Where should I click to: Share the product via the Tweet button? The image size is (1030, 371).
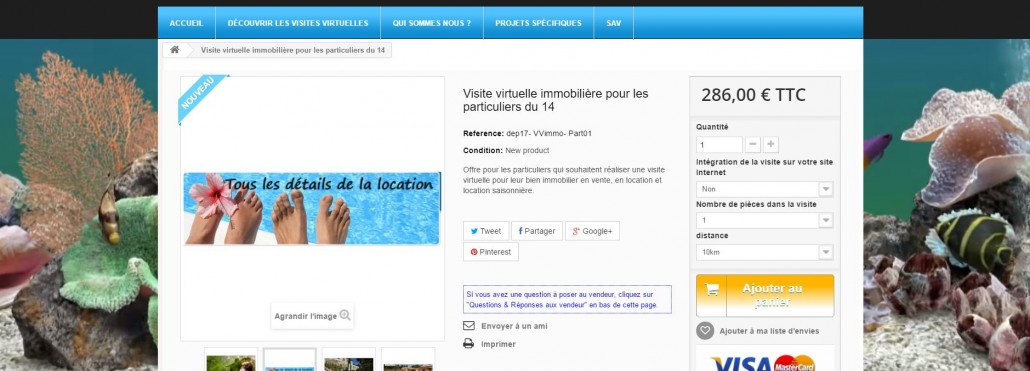(486, 231)
